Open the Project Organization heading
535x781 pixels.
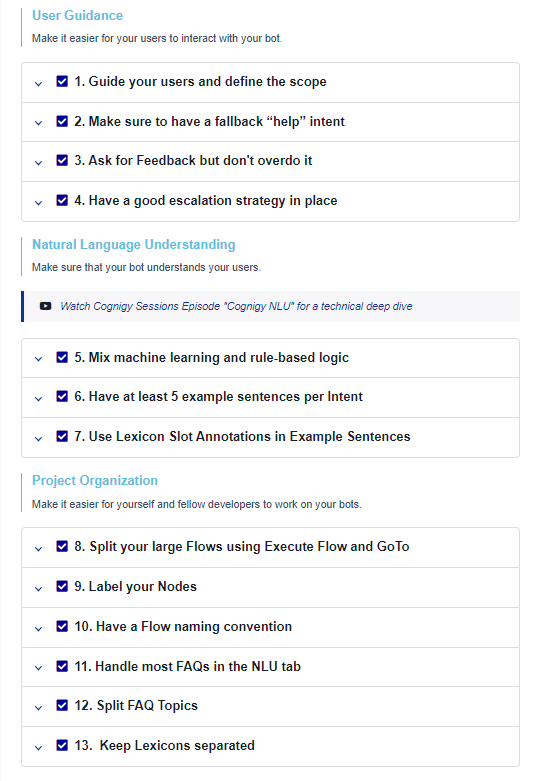coord(95,481)
